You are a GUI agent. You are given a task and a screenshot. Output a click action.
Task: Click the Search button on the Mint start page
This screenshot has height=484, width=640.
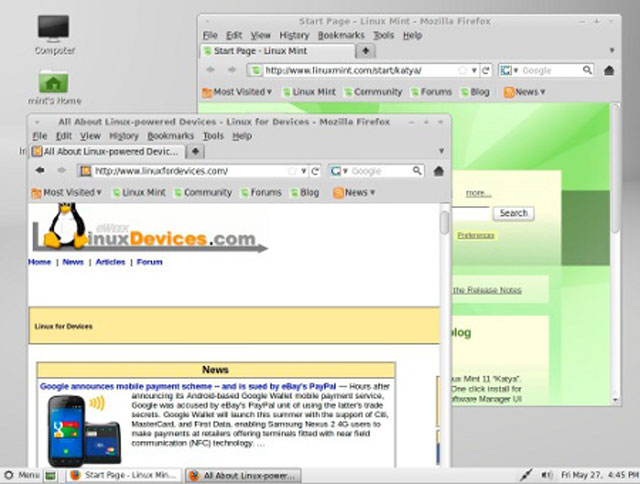(513, 213)
